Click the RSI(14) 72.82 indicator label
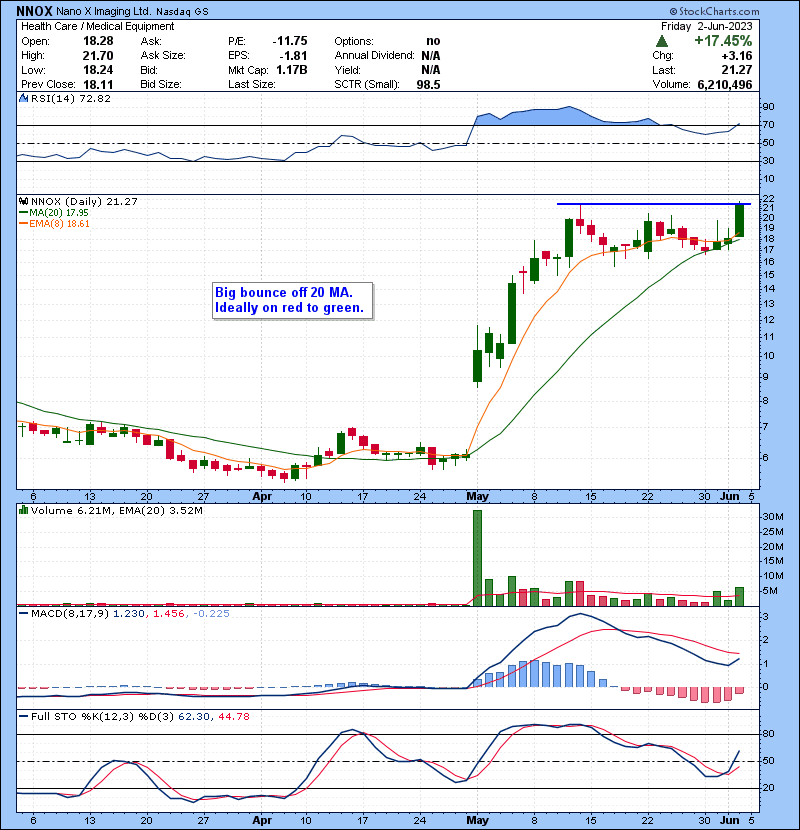The width and height of the screenshot is (800, 830). [x=71, y=98]
